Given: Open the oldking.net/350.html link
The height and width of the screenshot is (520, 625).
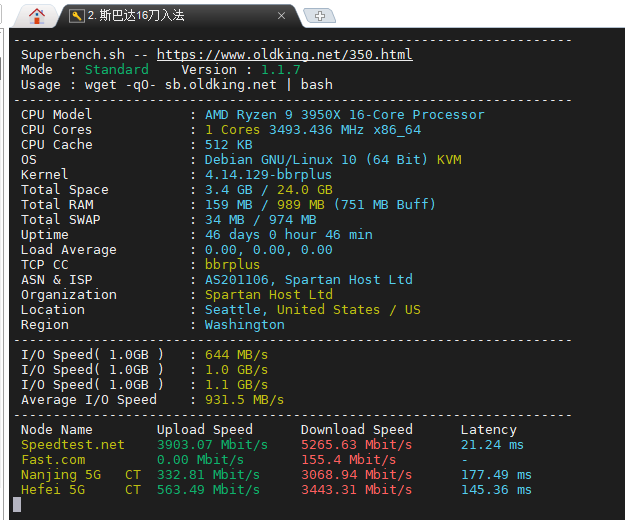Looking at the screenshot, I should pyautogui.click(x=284, y=55).
